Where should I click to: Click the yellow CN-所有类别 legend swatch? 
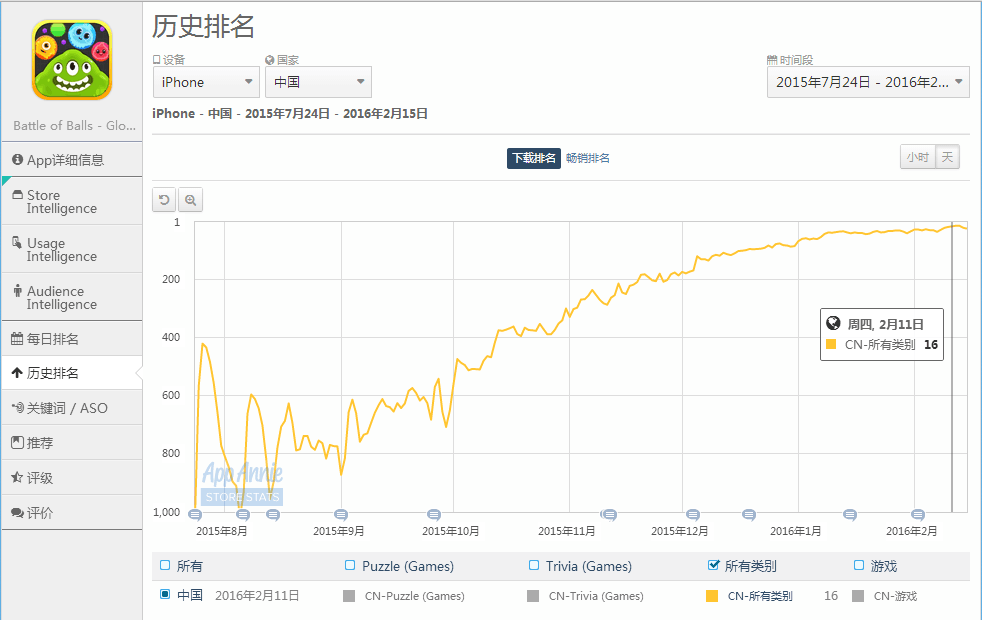(x=712, y=596)
